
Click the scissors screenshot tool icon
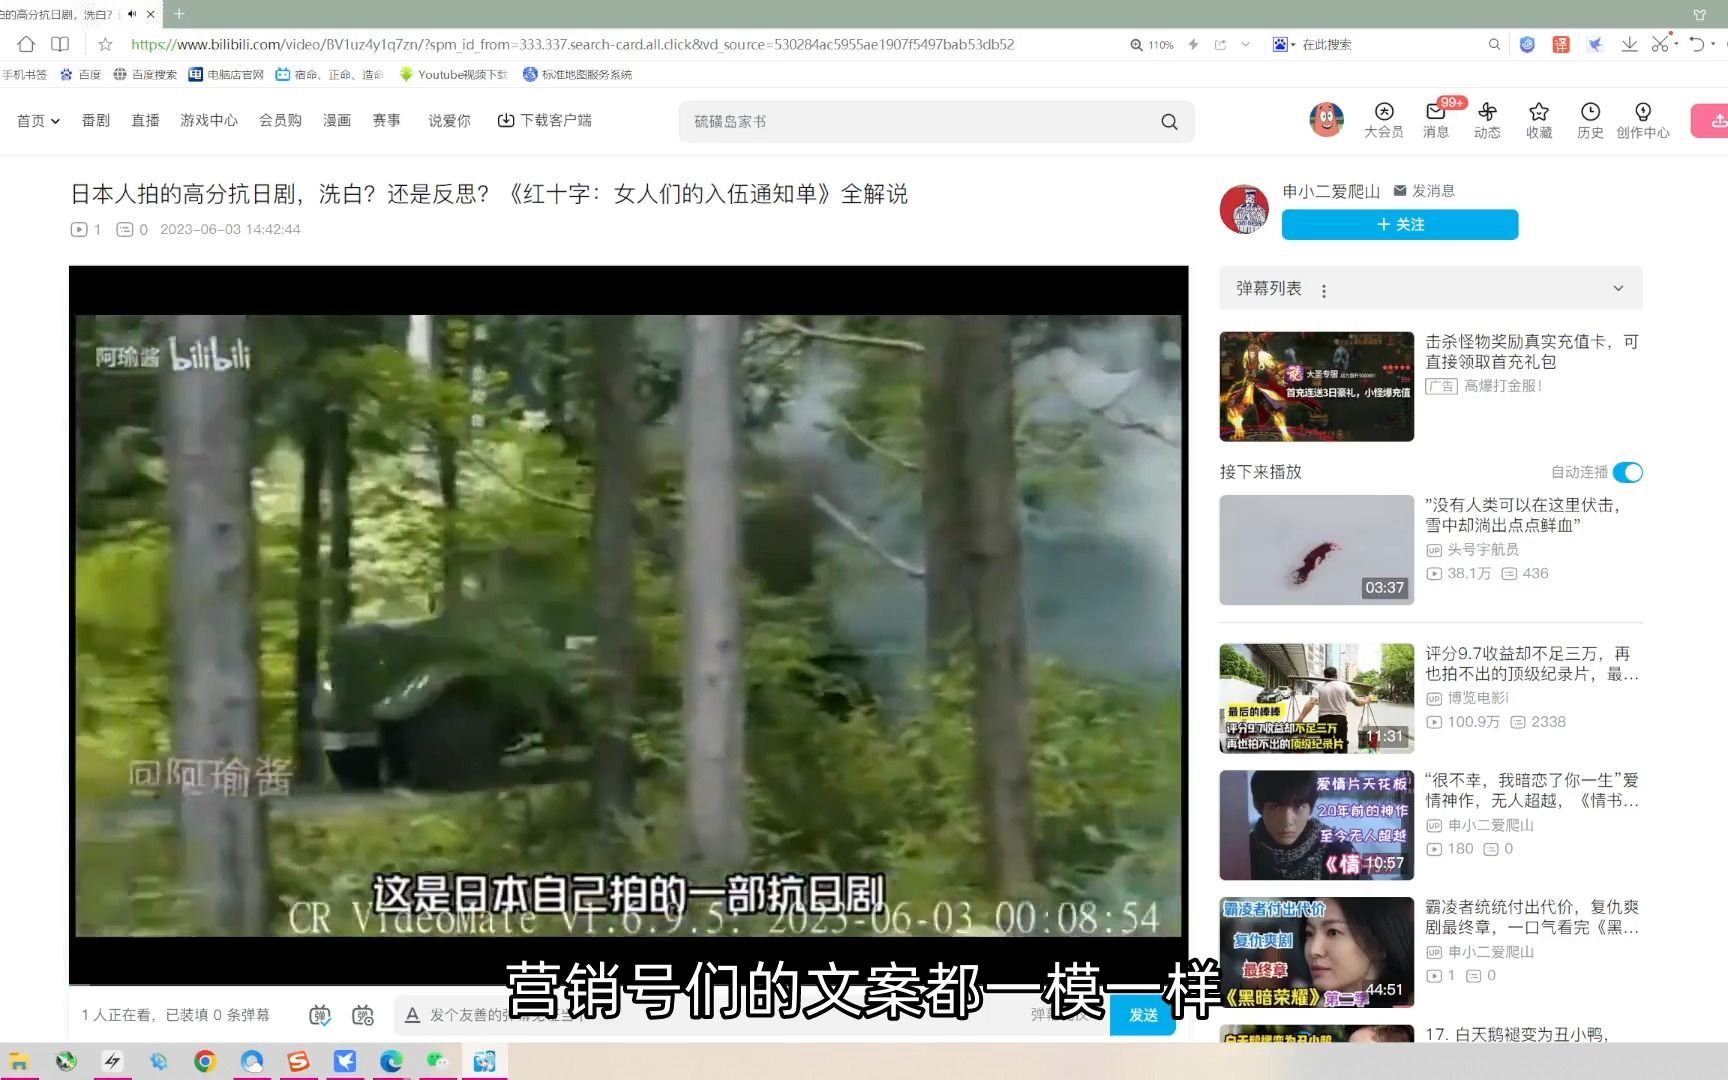coord(1660,44)
